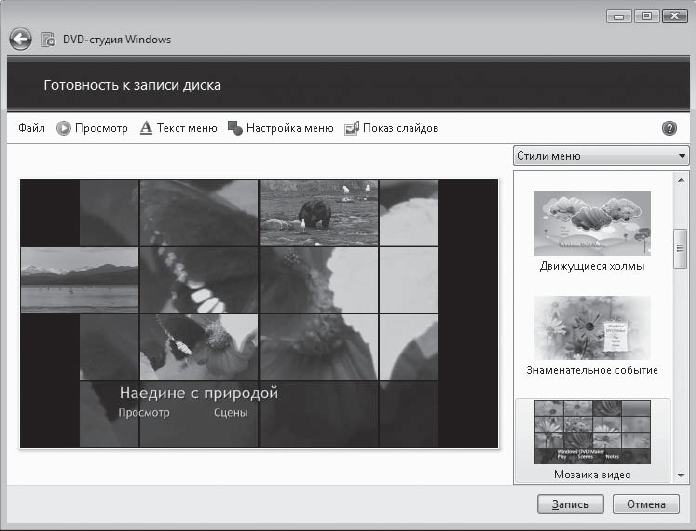
Task: Minimize the DVD-студия window
Action: pos(619,16)
